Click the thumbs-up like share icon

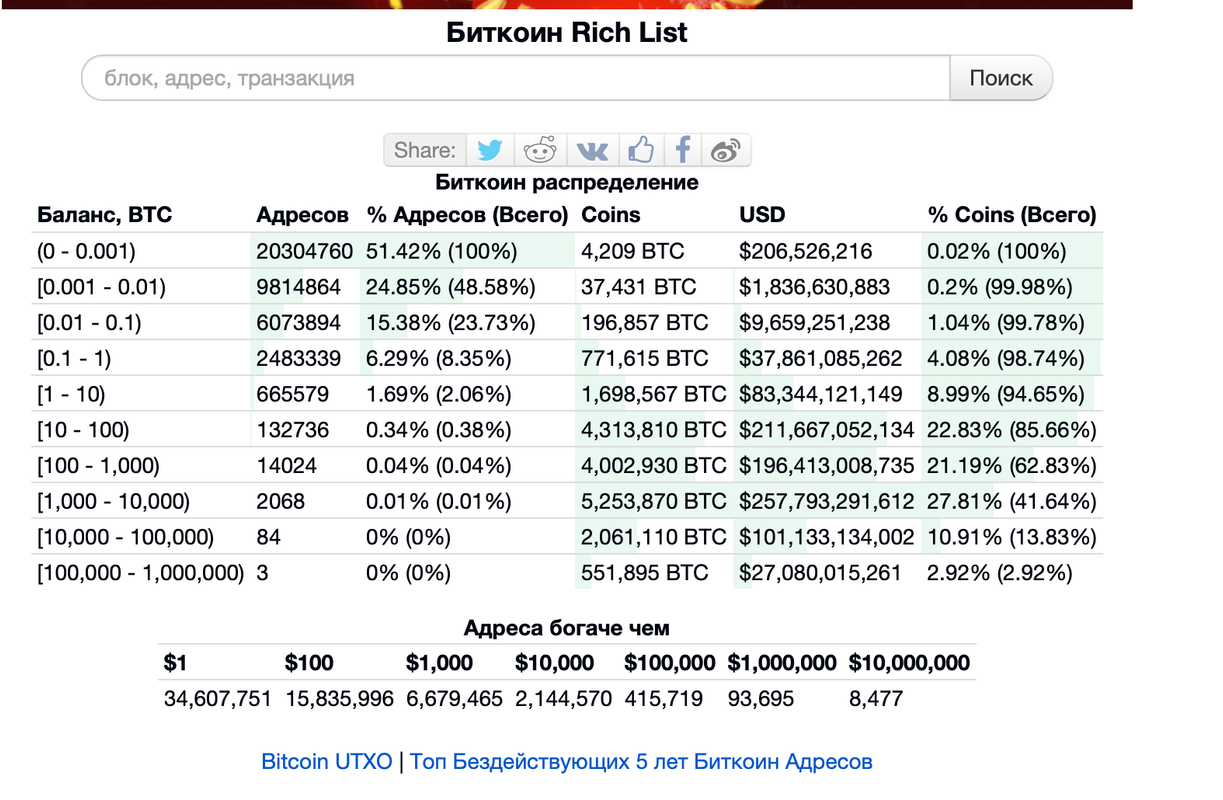click(x=641, y=150)
